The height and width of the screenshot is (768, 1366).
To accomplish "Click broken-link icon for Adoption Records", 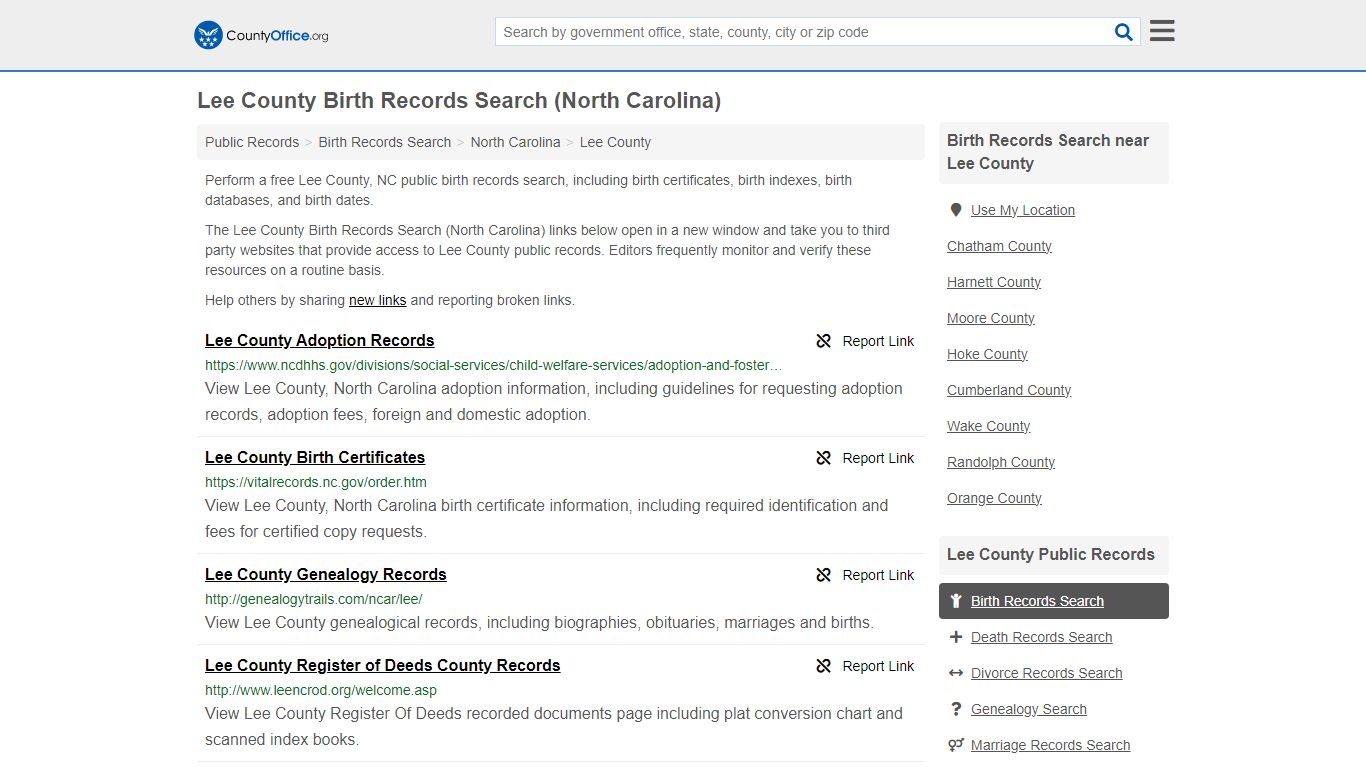I will pyautogui.click(x=824, y=341).
